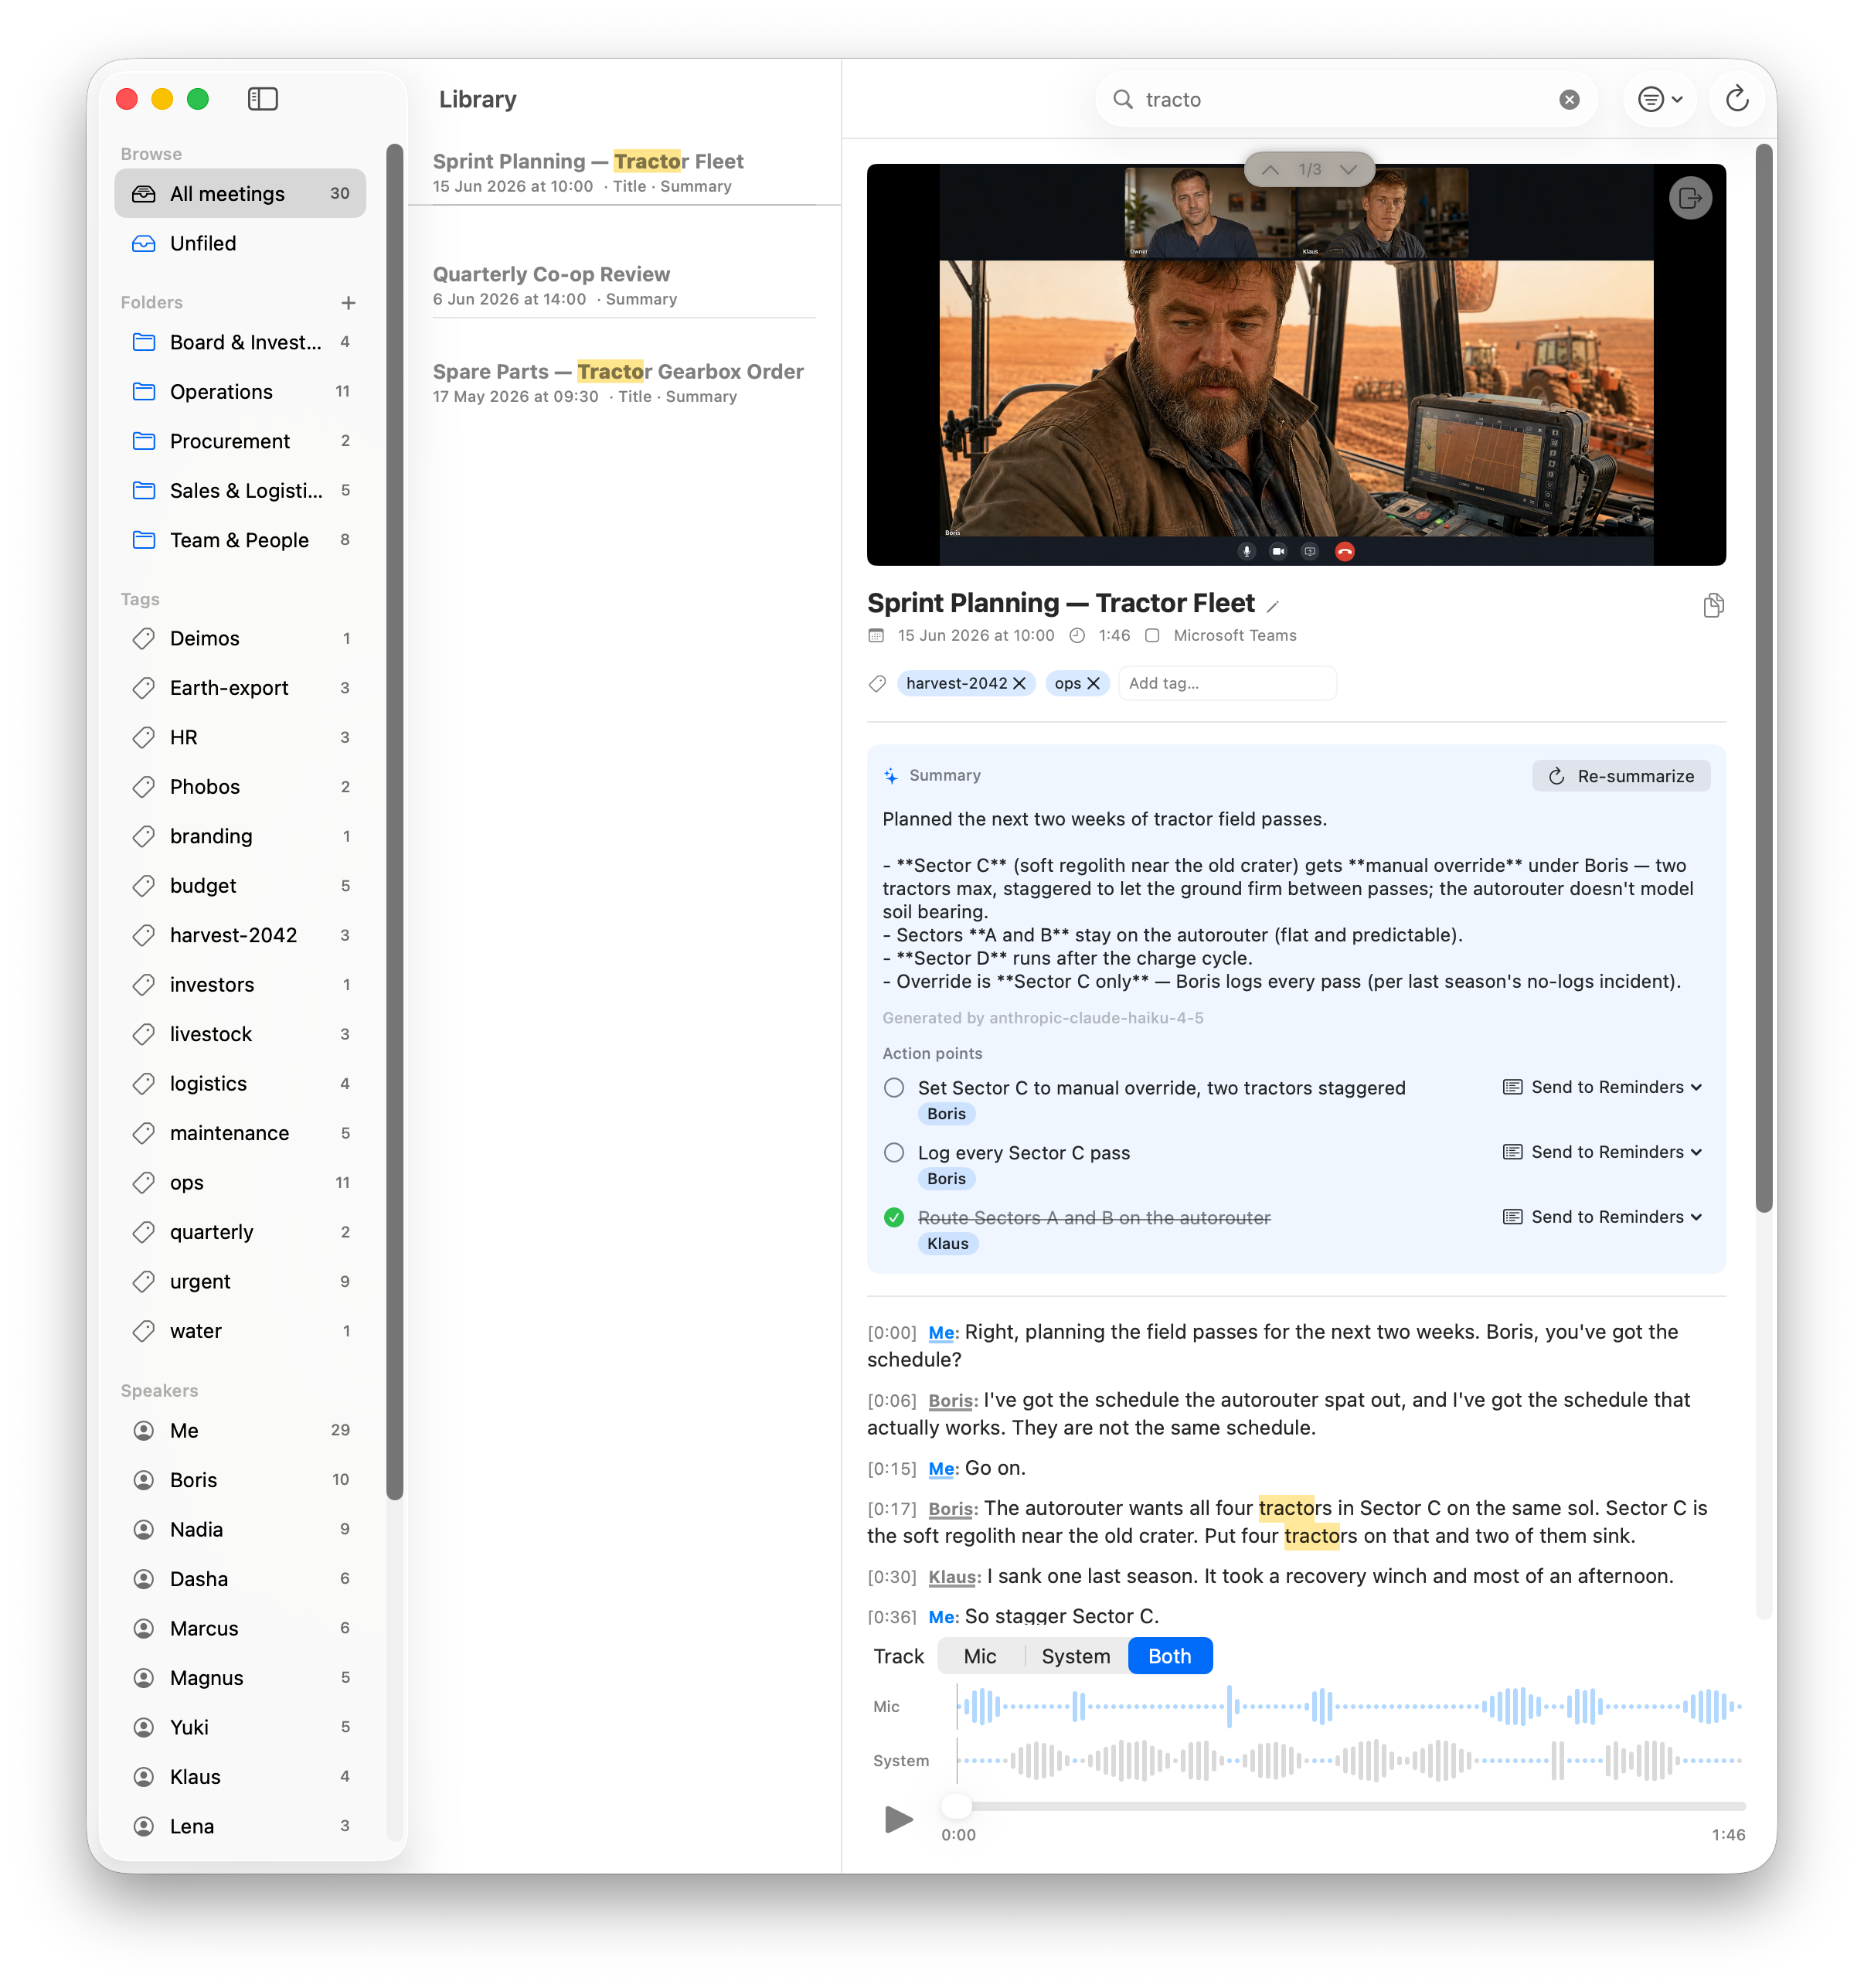
Task: Copy meeting content with clipboard icon
Action: [1713, 605]
